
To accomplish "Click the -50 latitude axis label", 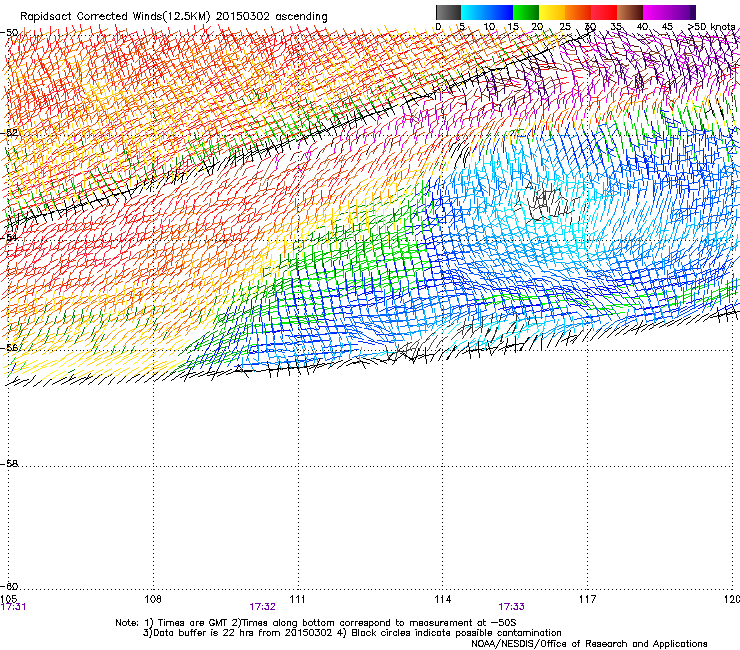I will [x=9, y=33].
